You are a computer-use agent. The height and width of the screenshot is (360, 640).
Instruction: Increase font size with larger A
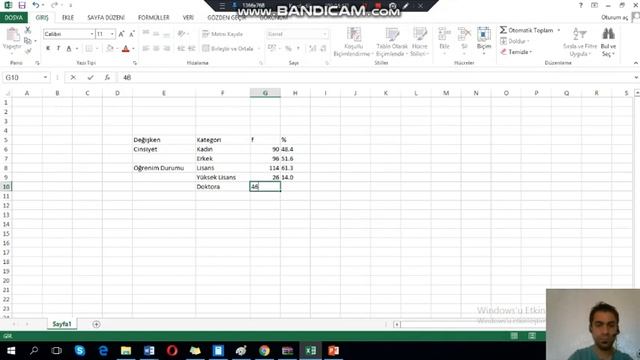pyautogui.click(x=121, y=34)
